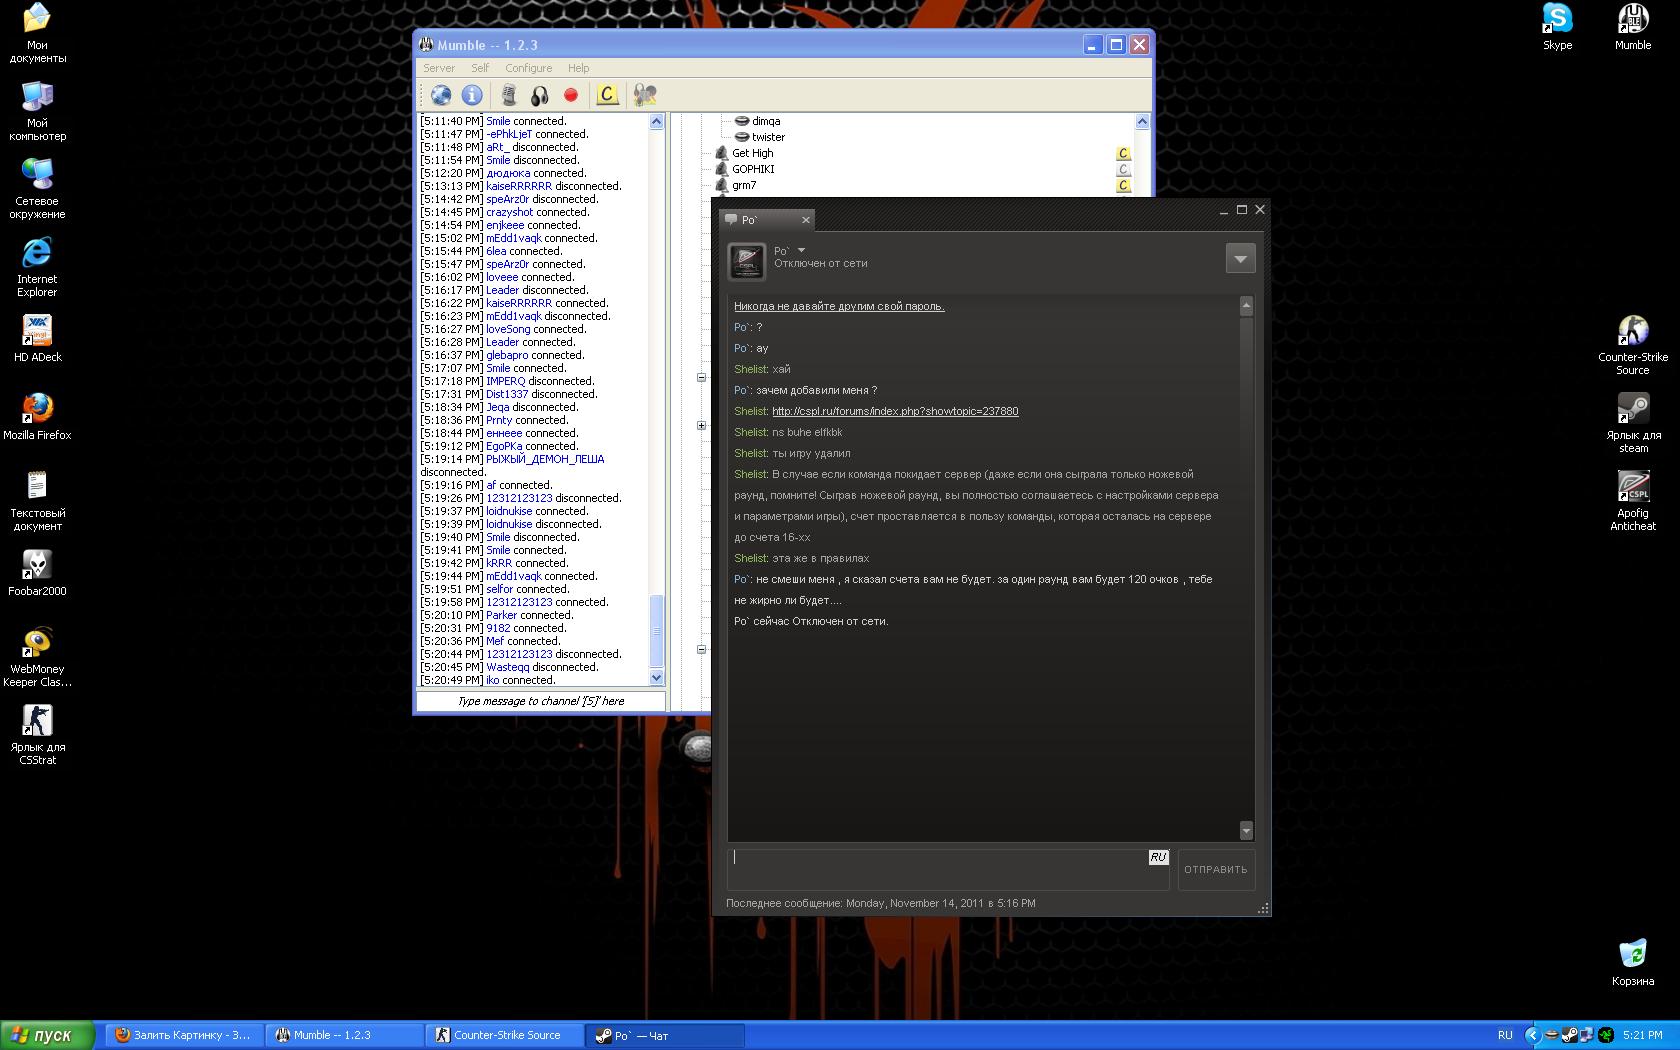
Task: Select the WebMoney Keeper Classic icon
Action: [x=37, y=643]
